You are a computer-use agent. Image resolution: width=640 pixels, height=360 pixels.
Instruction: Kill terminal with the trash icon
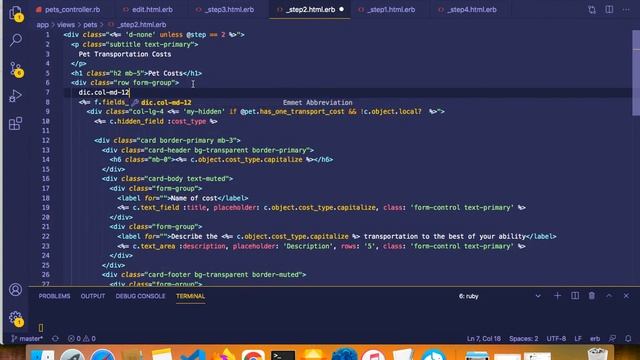(x=591, y=296)
